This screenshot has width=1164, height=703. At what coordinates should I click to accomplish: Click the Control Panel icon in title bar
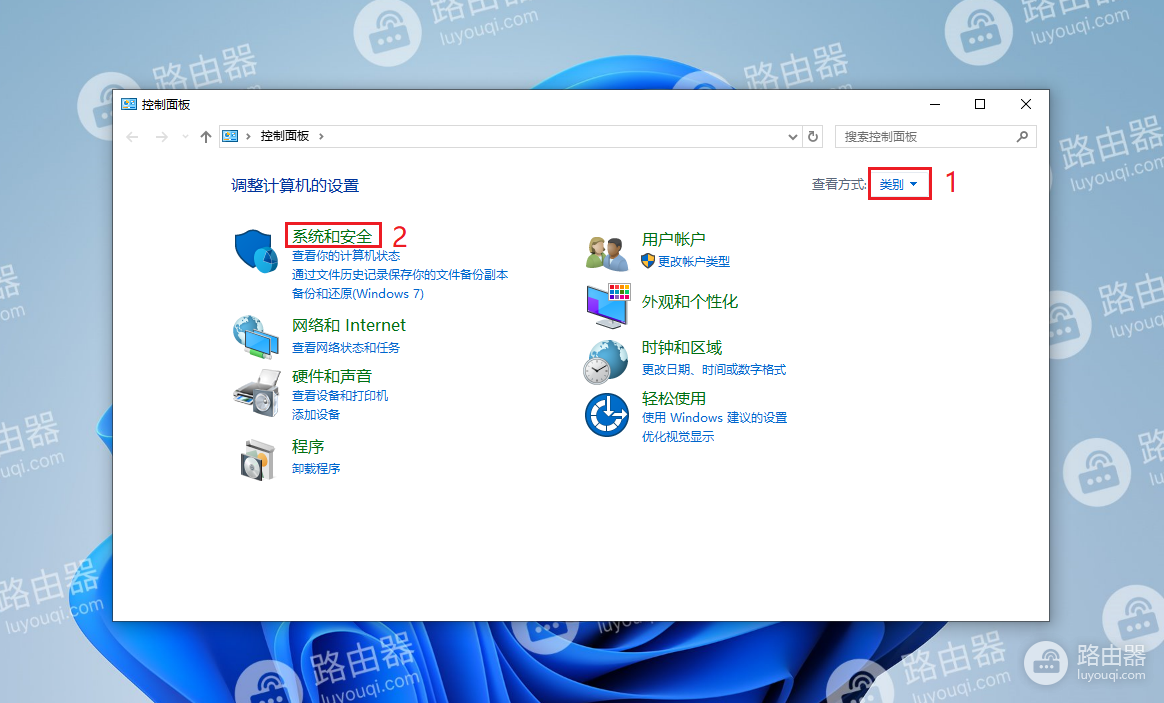click(129, 104)
